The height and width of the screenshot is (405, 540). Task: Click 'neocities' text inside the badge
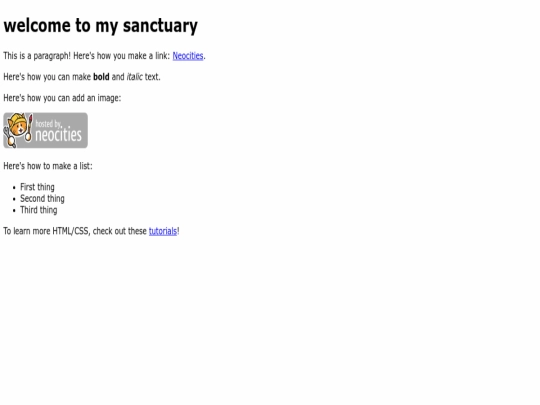click(59, 134)
